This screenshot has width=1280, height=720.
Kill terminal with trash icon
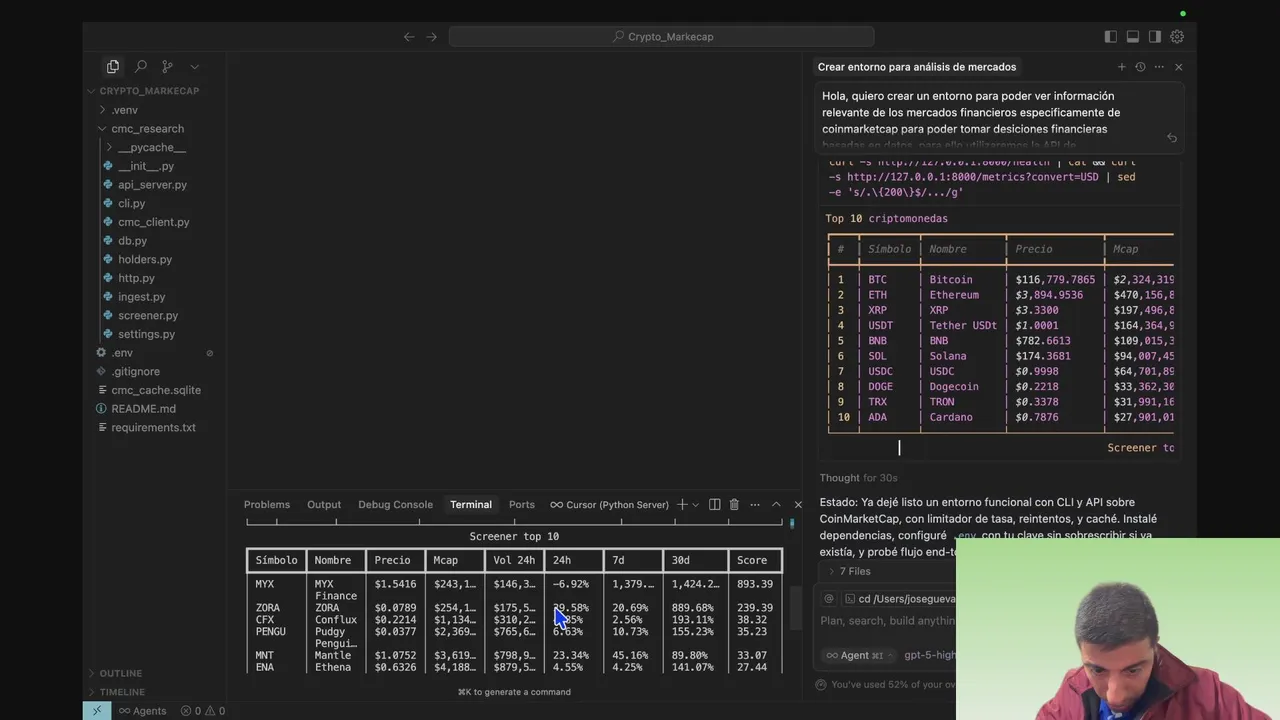734,505
